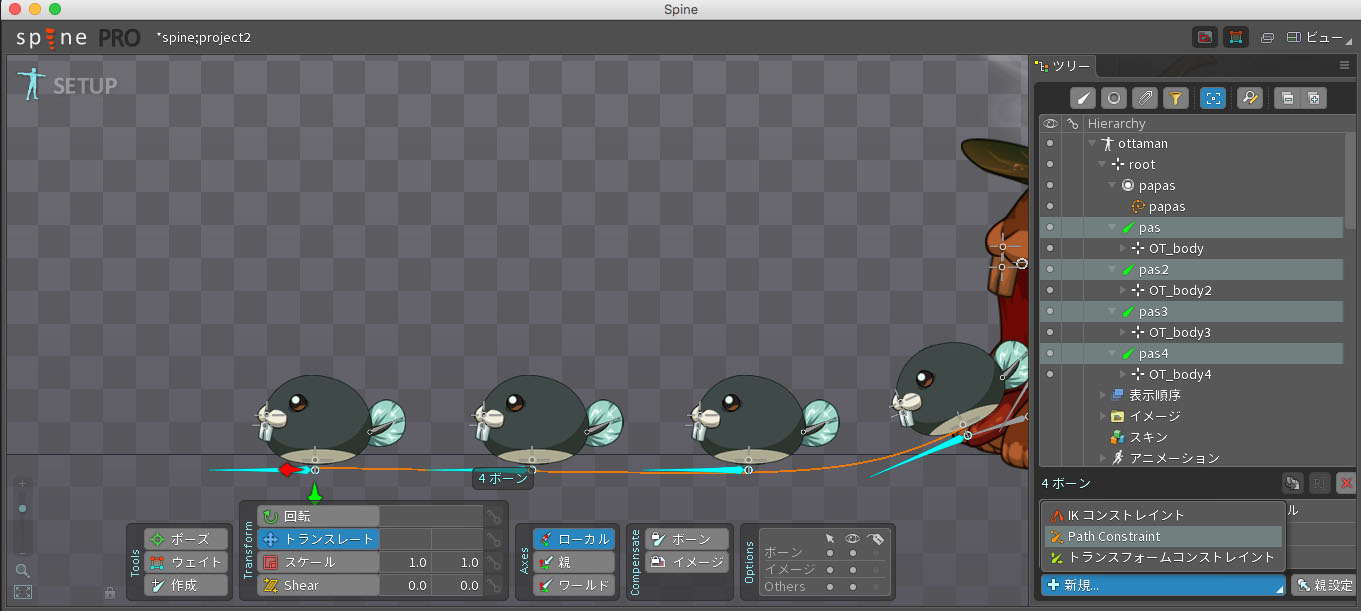The width and height of the screenshot is (1361, 611).
Task: Select the 回転 rotate transform tool
Action: pyautogui.click(x=318, y=516)
